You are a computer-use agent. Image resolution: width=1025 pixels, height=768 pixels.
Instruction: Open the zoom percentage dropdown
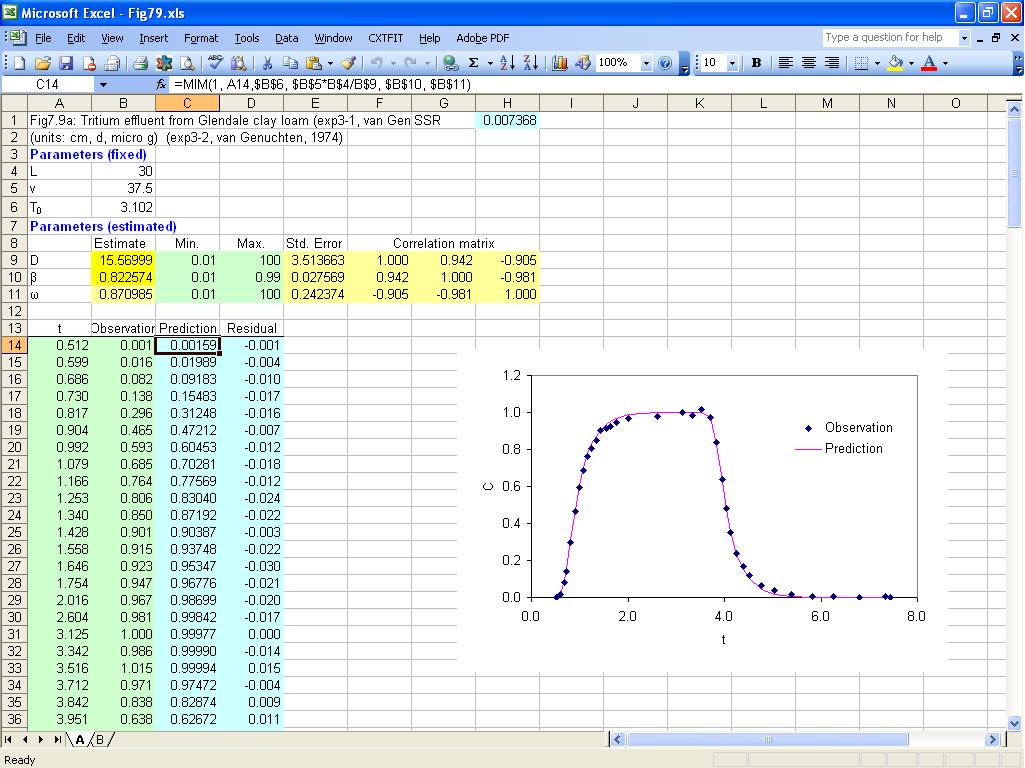click(646, 63)
